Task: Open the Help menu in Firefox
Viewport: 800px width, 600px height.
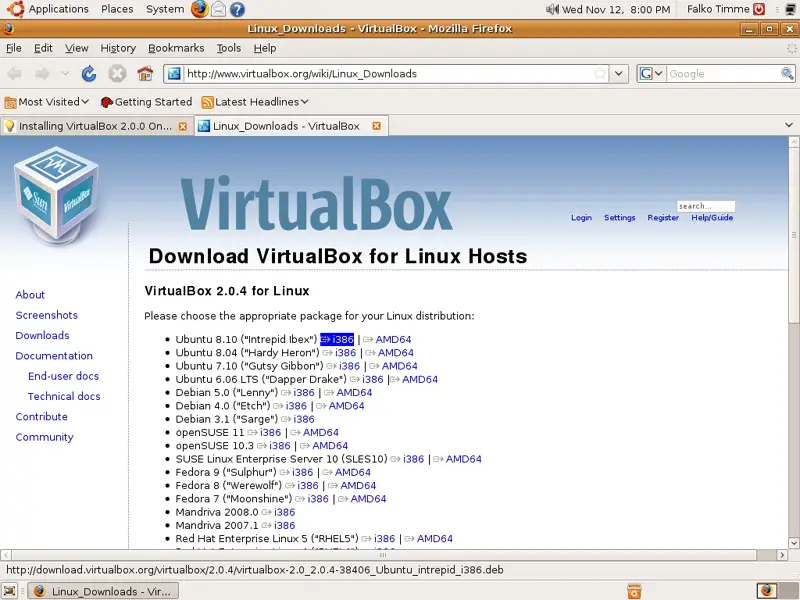Action: (265, 48)
